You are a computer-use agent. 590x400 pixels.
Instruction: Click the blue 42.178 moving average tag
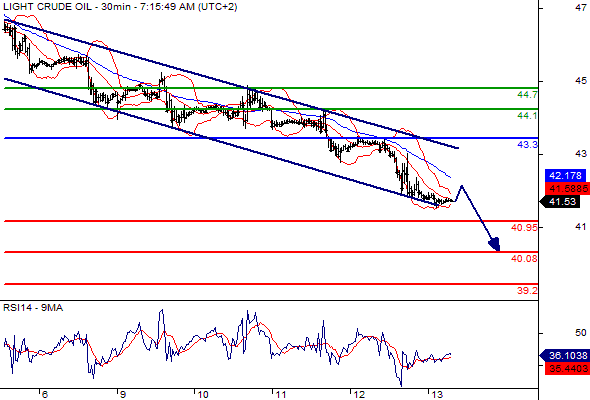coord(566,176)
